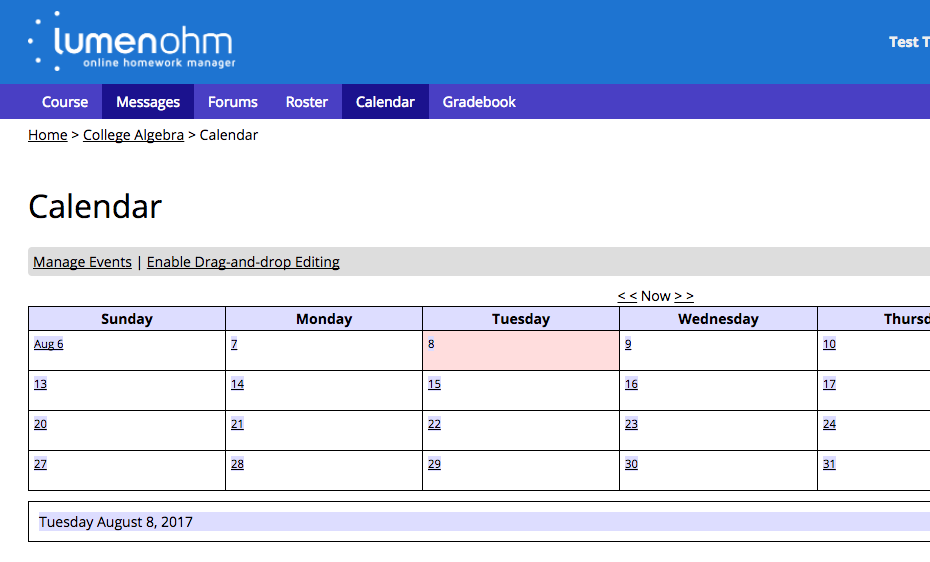Viewport: 930px width, 562px height.
Task: Switch to the Forums tab
Action: pos(233,102)
